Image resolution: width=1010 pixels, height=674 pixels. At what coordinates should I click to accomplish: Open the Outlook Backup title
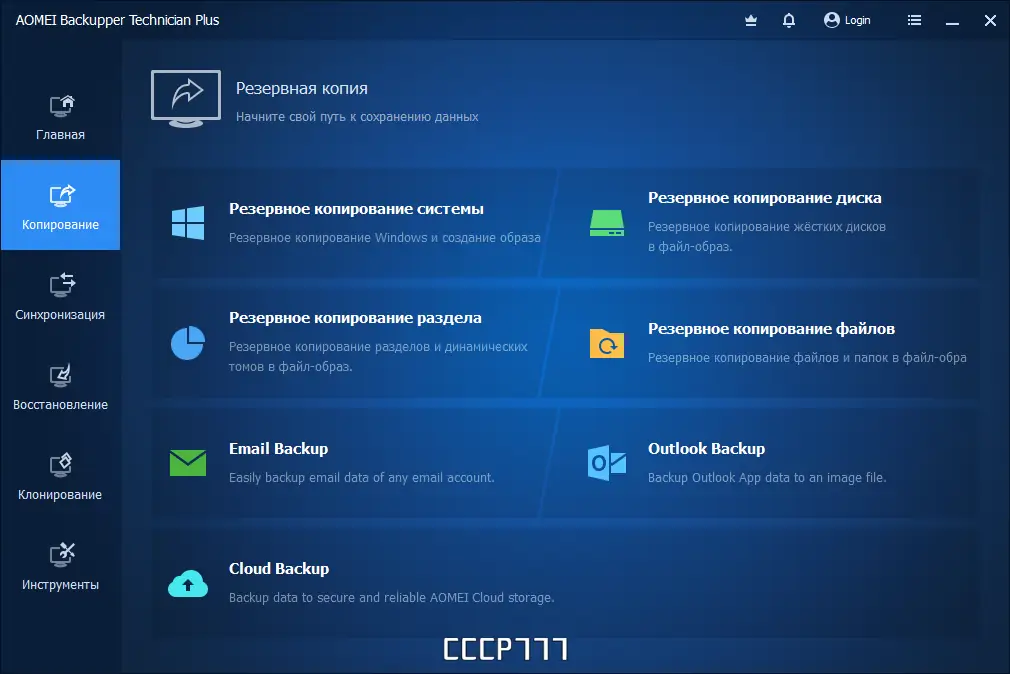click(706, 448)
